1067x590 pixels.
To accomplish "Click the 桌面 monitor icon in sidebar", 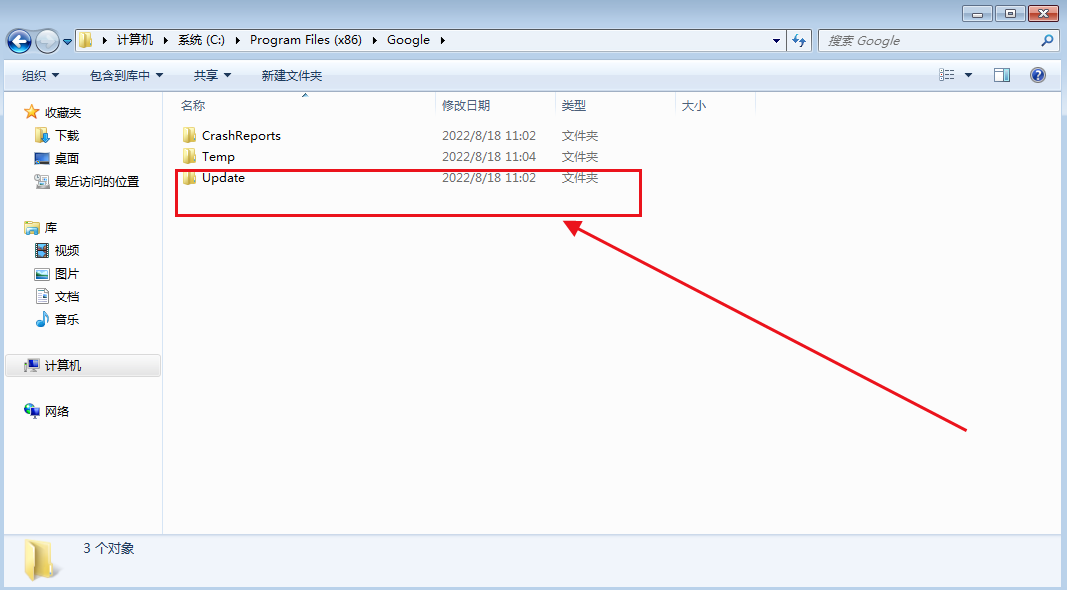I will coord(42,159).
